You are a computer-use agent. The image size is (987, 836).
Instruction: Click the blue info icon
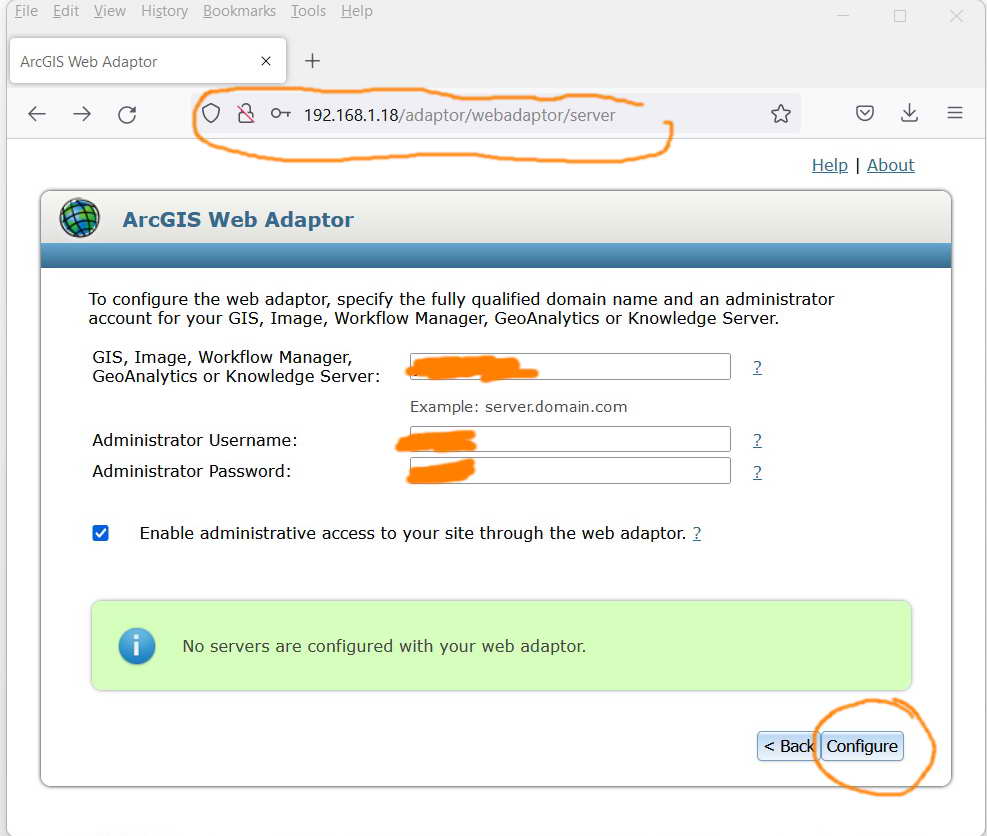(x=137, y=646)
